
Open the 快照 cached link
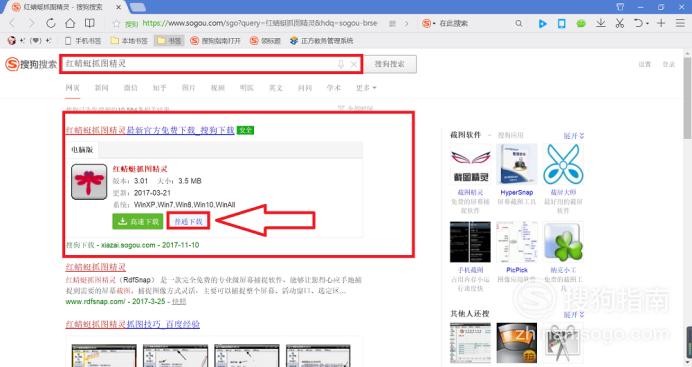pos(179,301)
